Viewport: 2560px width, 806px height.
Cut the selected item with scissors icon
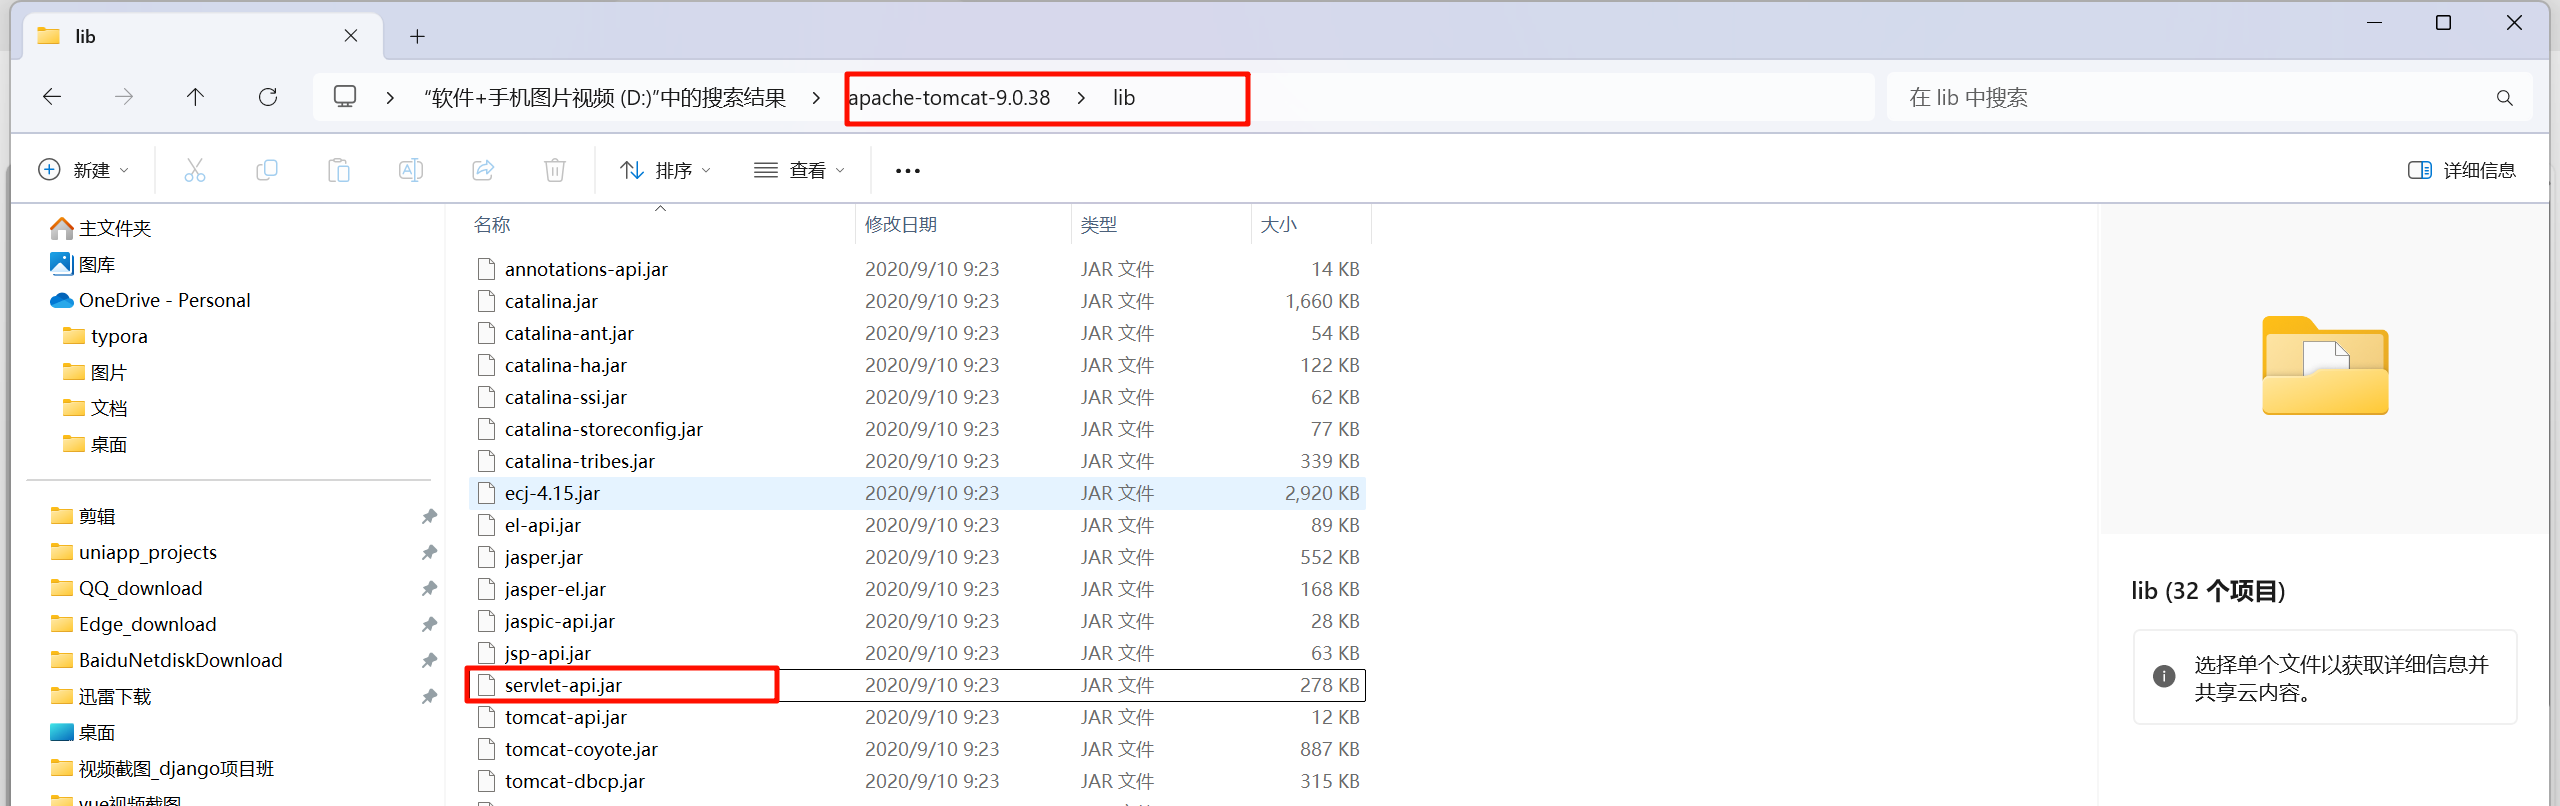pos(195,170)
